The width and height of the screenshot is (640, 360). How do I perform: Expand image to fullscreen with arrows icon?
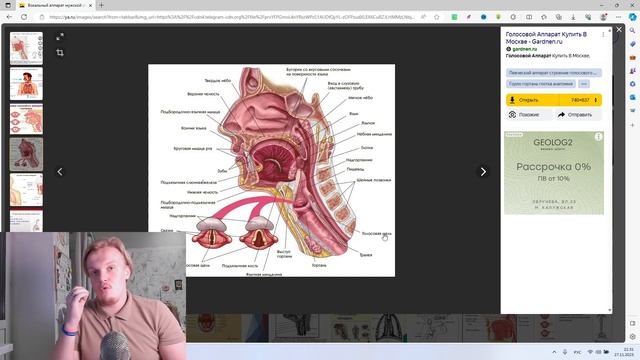[60, 37]
